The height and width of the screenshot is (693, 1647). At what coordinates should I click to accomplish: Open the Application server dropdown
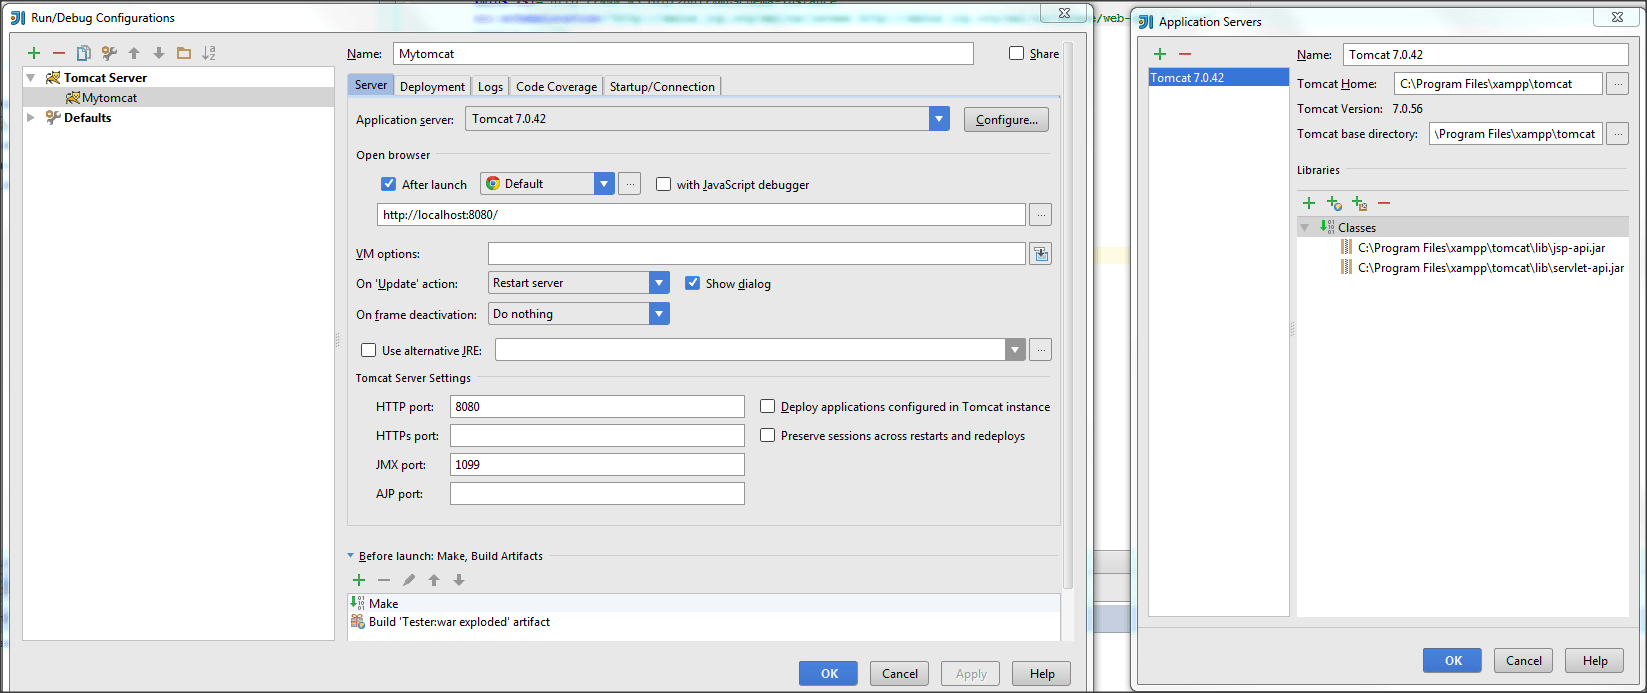pos(938,119)
